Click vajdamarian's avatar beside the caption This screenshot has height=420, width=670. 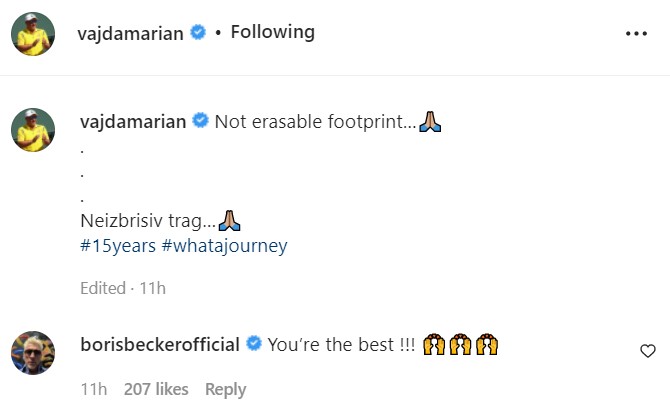point(32,130)
